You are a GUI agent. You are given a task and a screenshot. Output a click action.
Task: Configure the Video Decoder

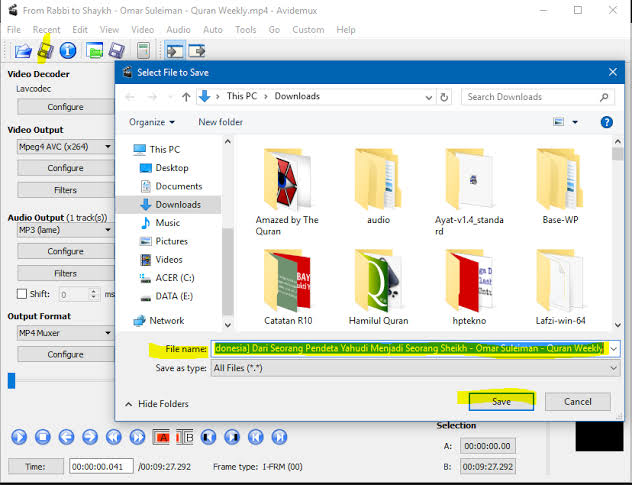66,107
